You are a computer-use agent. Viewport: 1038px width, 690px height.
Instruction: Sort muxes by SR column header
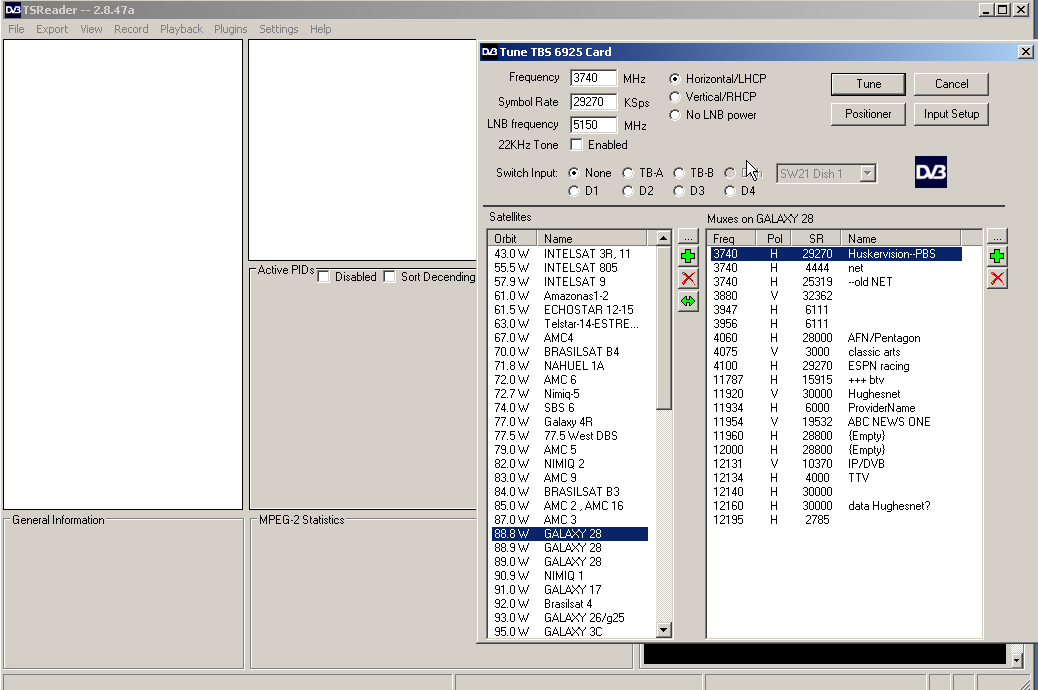pos(816,238)
